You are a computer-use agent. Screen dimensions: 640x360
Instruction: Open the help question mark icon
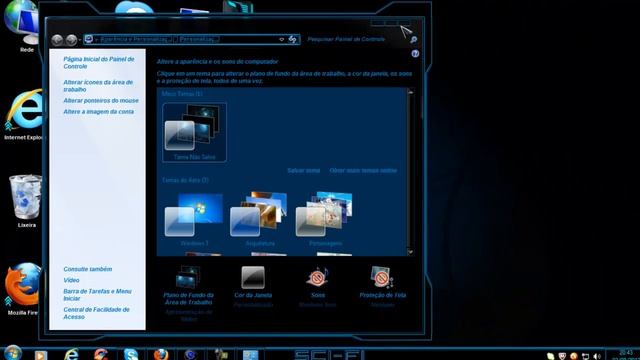click(x=415, y=53)
